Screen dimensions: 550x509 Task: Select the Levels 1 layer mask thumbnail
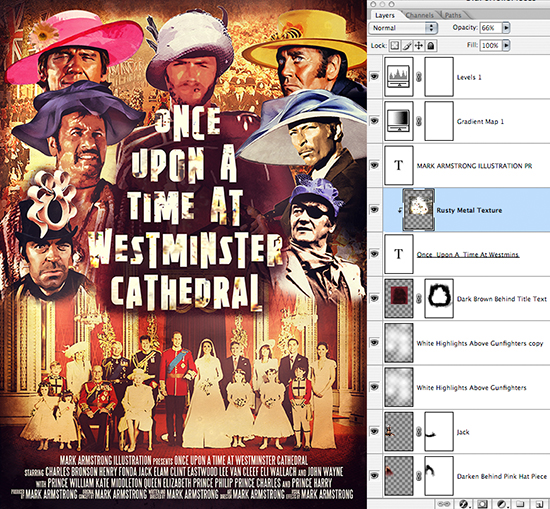click(439, 77)
